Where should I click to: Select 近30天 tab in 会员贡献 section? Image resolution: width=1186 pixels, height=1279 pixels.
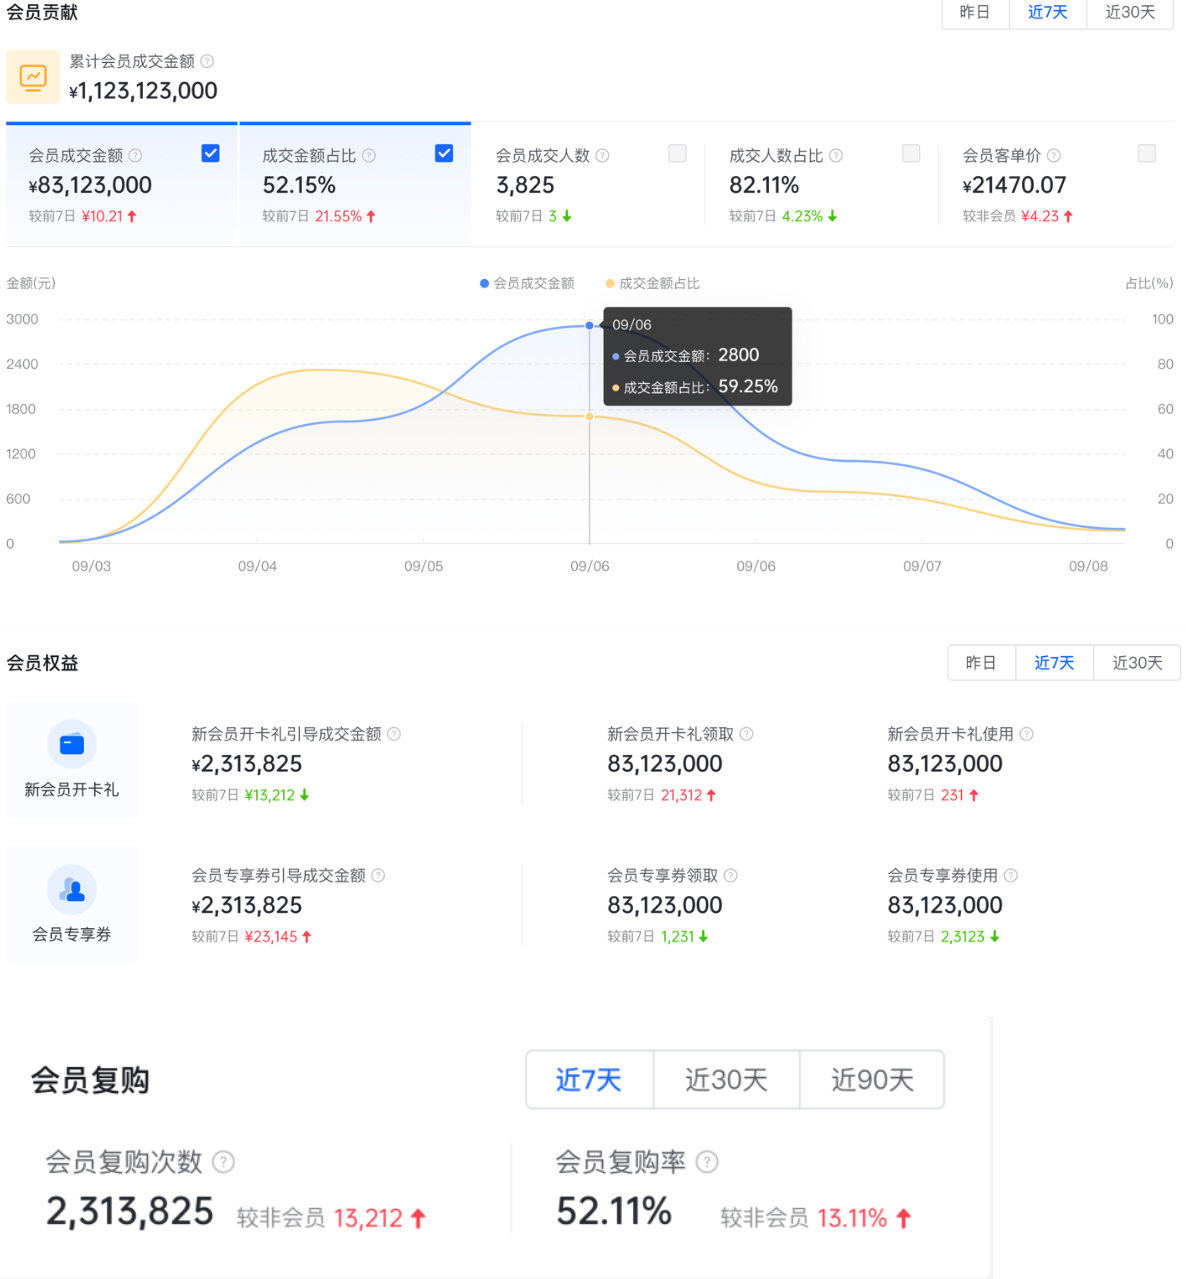point(1131,12)
